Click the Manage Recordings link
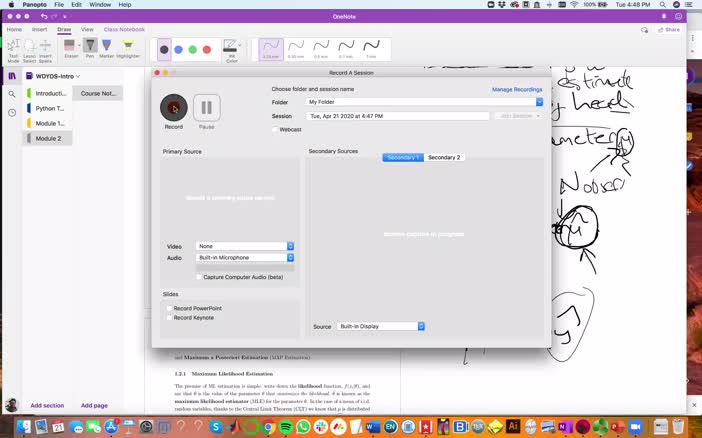702x438 pixels. click(516, 89)
